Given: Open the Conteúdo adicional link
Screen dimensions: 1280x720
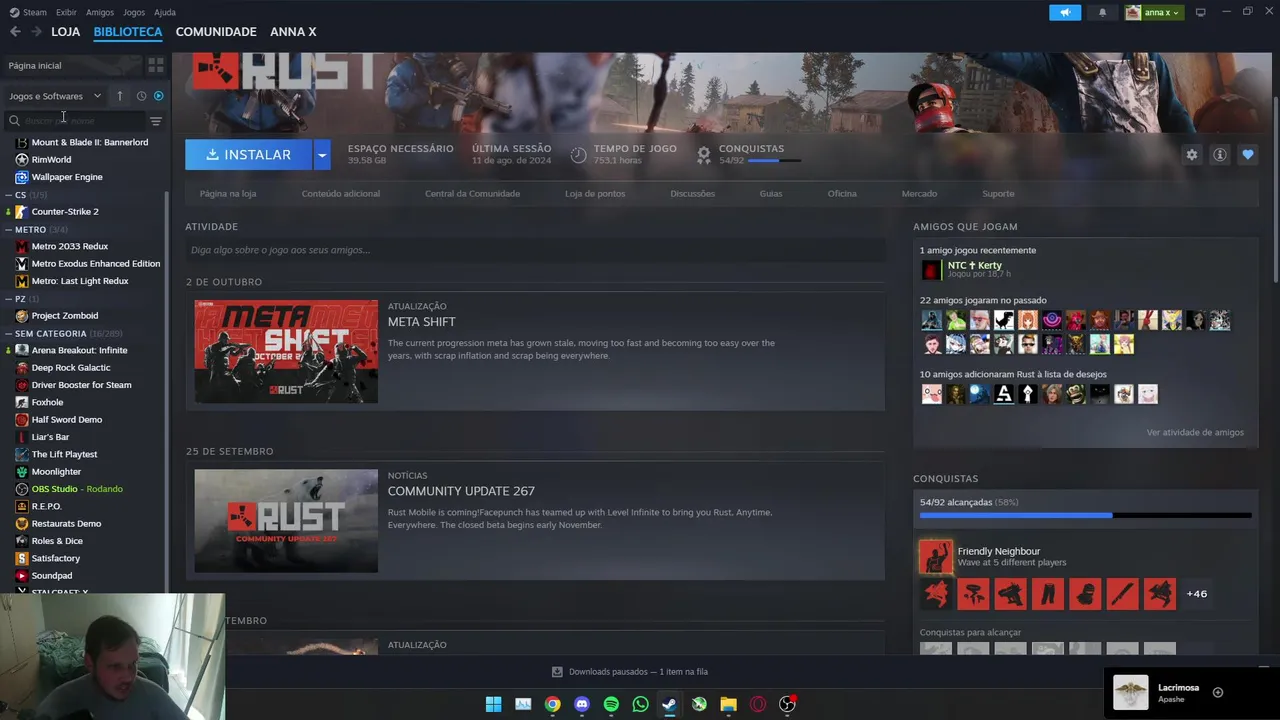Looking at the screenshot, I should coord(341,194).
